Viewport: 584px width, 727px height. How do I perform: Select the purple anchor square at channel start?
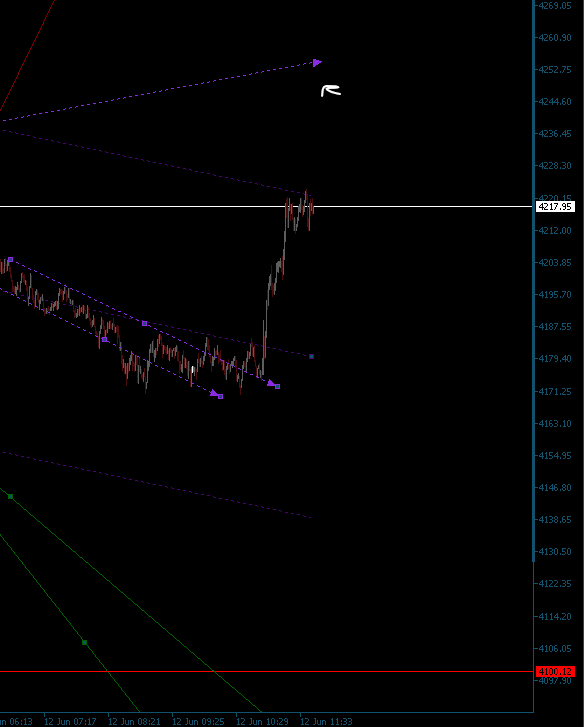(11, 260)
